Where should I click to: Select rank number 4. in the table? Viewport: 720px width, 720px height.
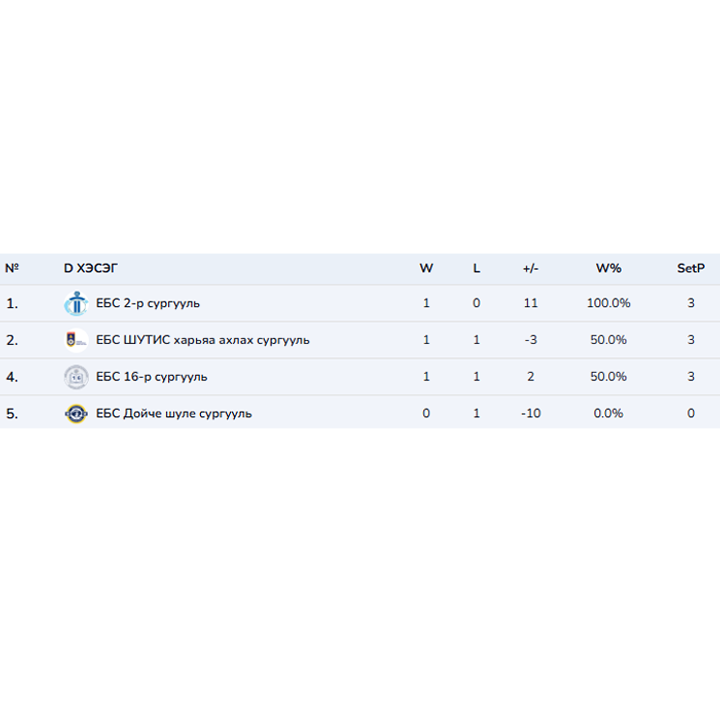pos(12,377)
